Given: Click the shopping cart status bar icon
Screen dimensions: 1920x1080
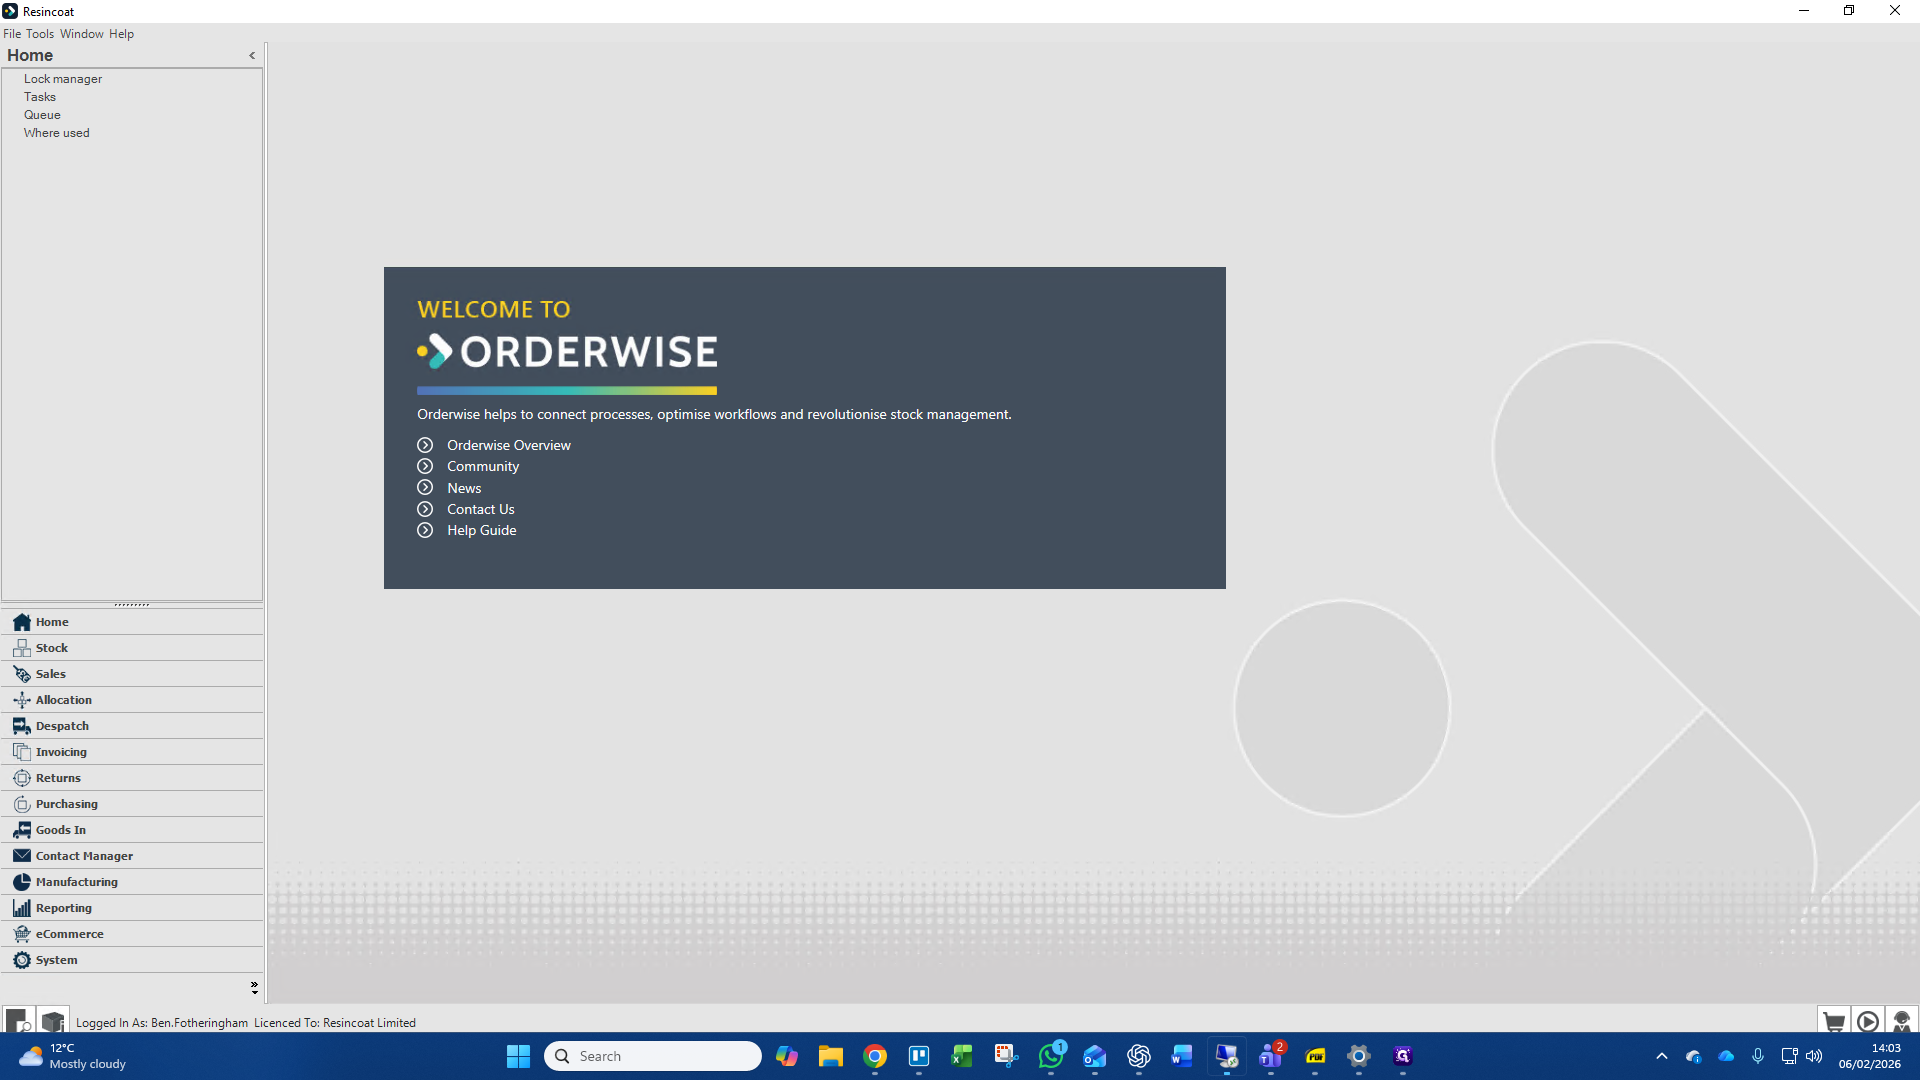Looking at the screenshot, I should pyautogui.click(x=1833, y=1022).
